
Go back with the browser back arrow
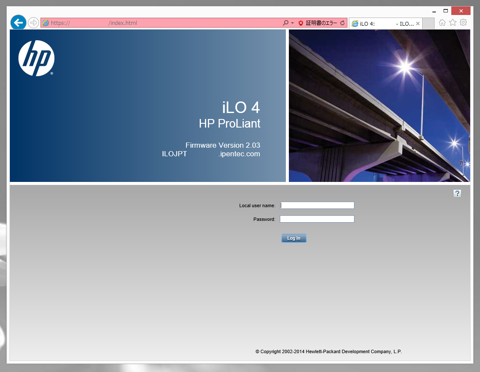(18, 23)
